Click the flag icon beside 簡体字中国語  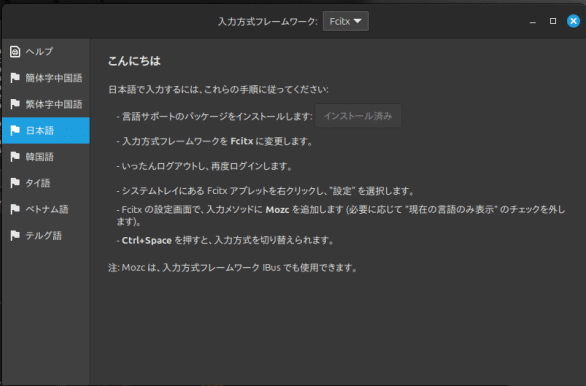point(15,78)
